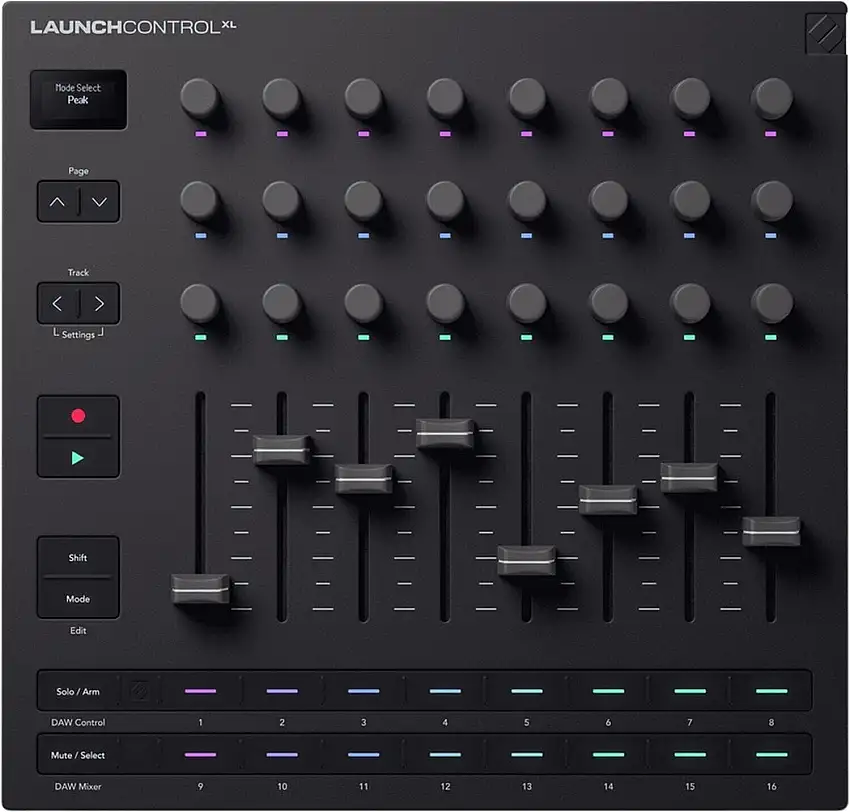Hit the red Record button
This screenshot has height=812, width=850.
(x=78, y=416)
